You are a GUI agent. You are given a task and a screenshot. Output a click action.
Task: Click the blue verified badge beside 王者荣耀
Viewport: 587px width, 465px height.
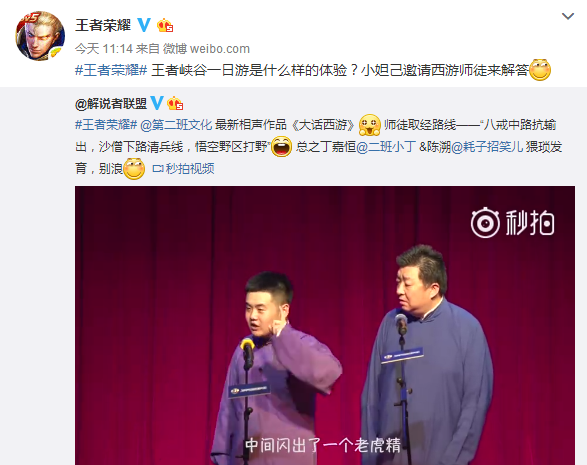click(x=144, y=25)
